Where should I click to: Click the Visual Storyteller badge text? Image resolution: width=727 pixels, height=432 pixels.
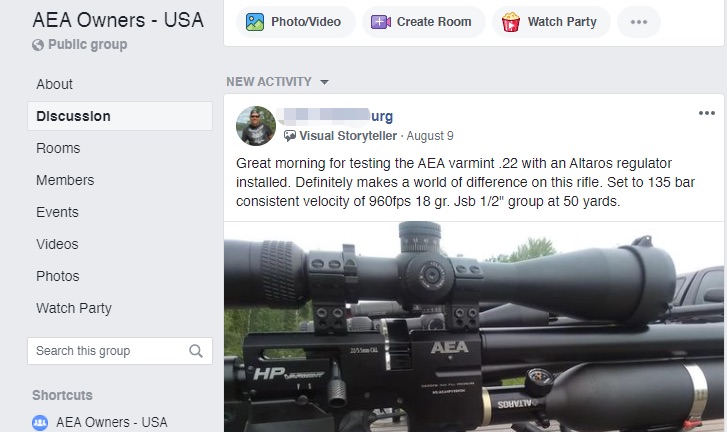[x=348, y=136]
